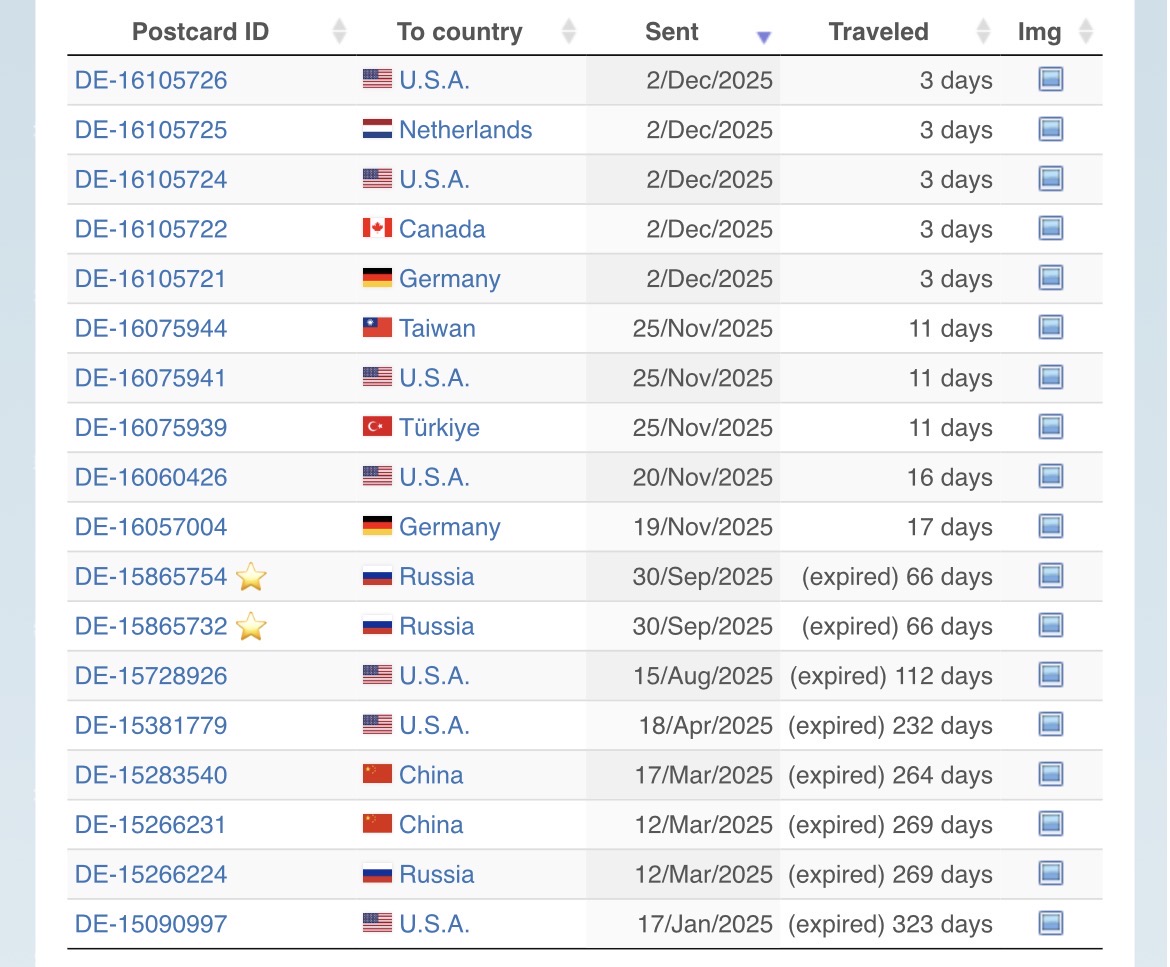Screen dimensions: 1170x967
Task: Open postcard link DE-16105724
Action: pyautogui.click(x=151, y=180)
